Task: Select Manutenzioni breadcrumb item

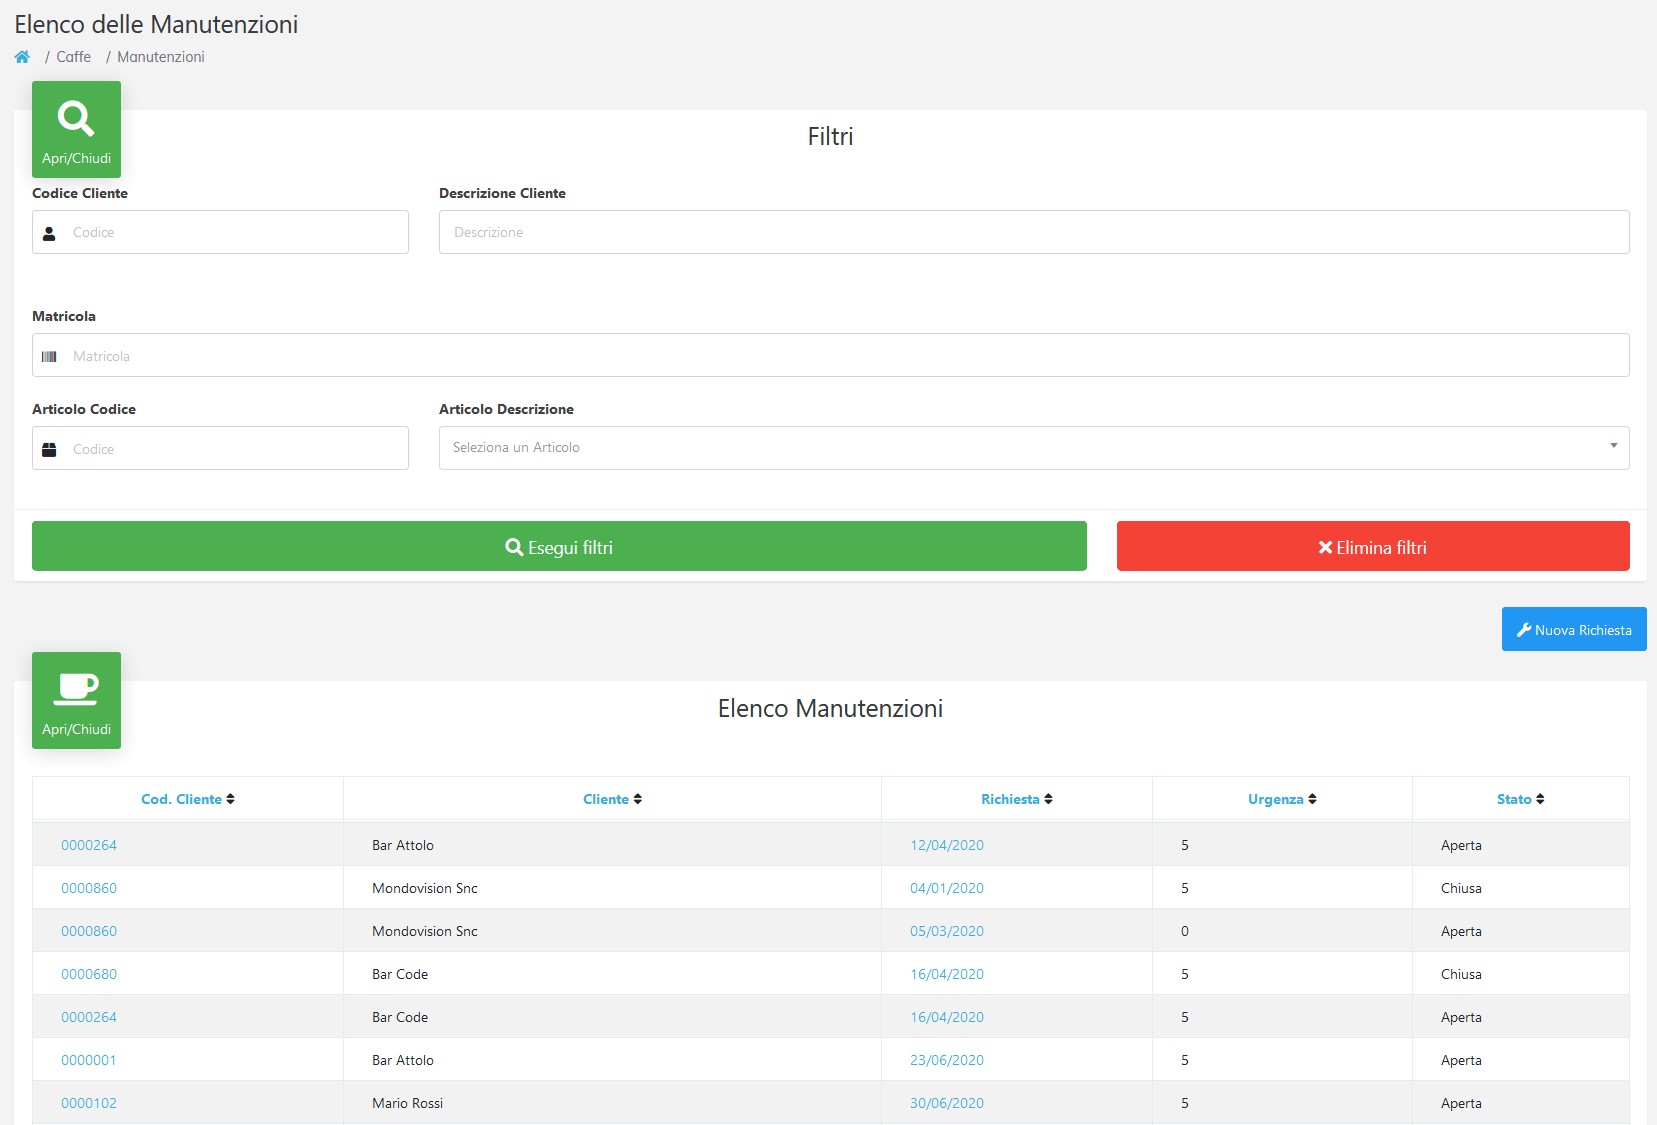Action: 160,57
